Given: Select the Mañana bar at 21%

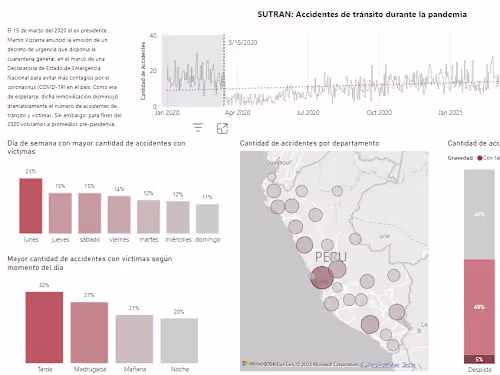Looking at the screenshot, I should point(134,339).
